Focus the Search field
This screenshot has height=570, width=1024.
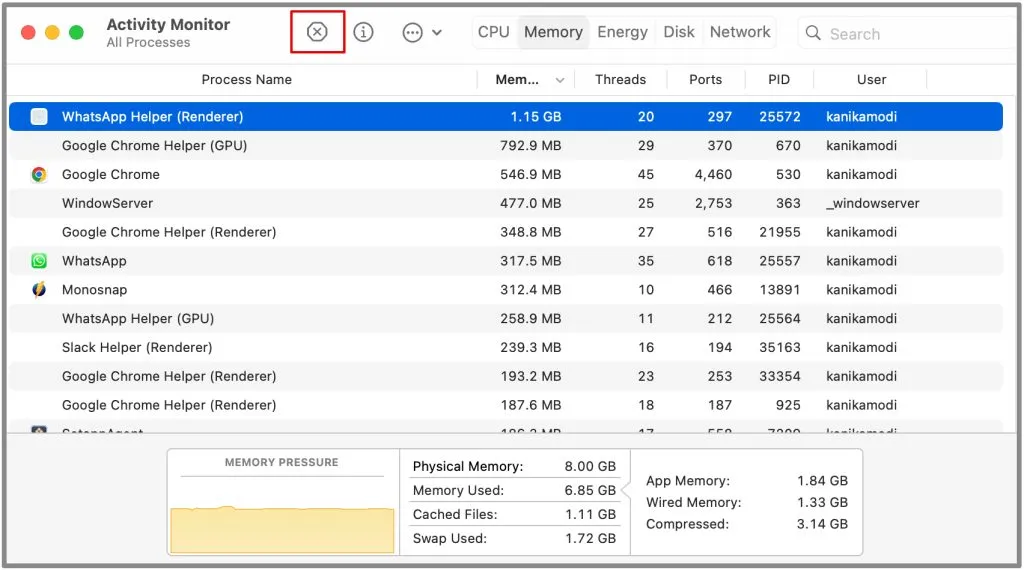(908, 33)
